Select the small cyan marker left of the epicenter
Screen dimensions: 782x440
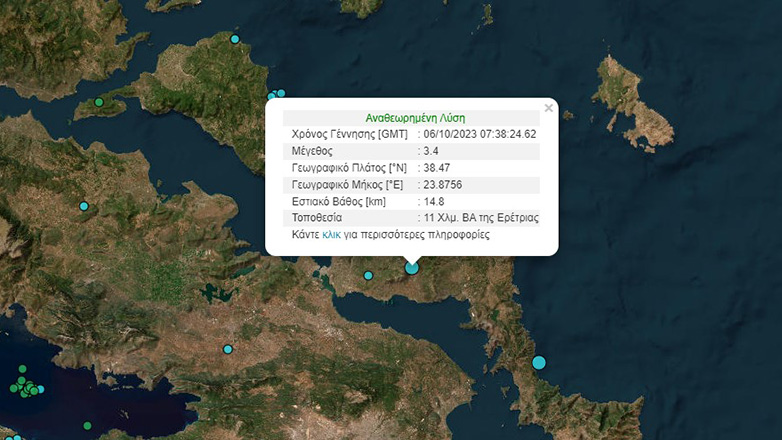(x=368, y=275)
